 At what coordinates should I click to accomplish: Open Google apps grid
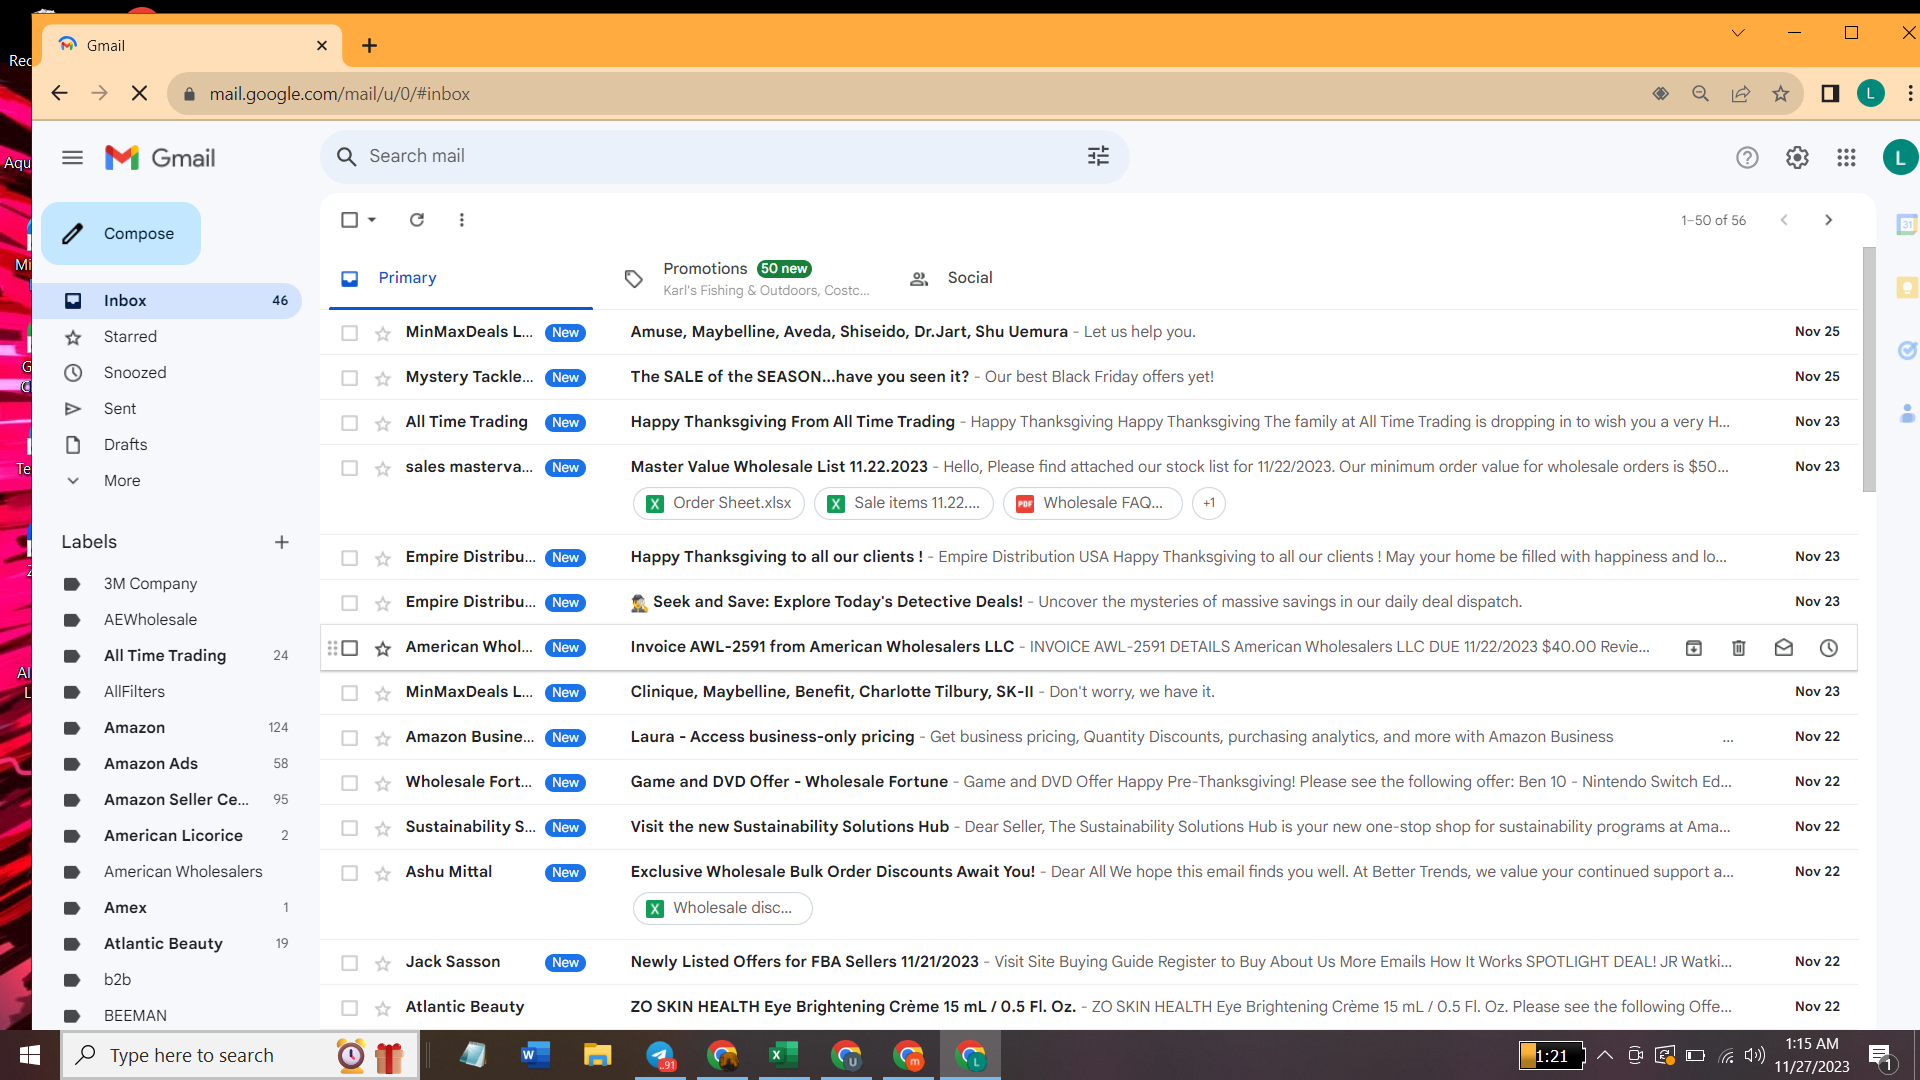(1846, 157)
